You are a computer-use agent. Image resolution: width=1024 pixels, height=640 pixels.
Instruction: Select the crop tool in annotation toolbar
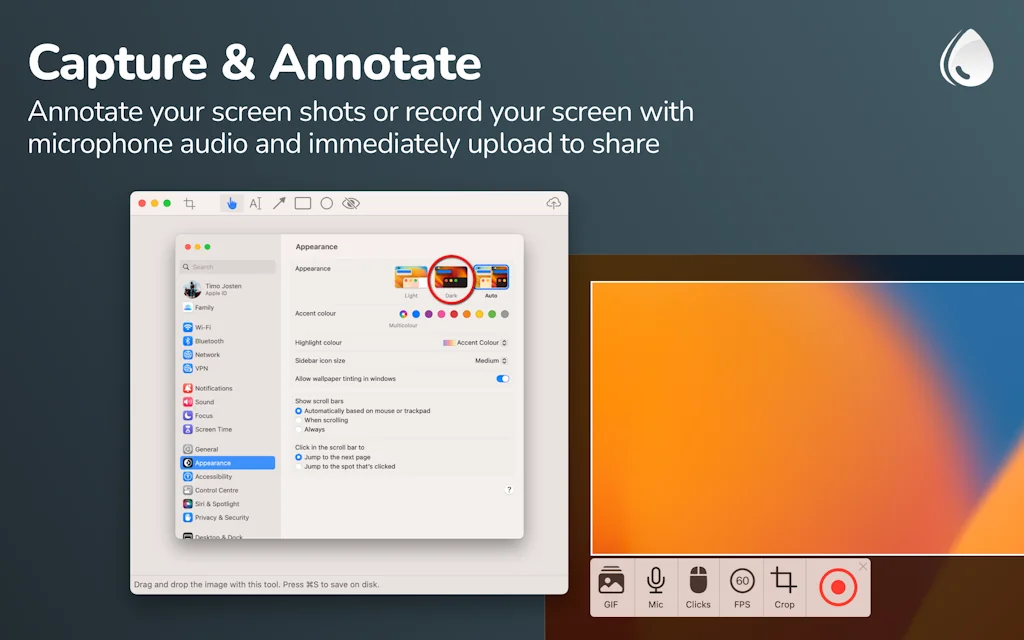(x=190, y=203)
